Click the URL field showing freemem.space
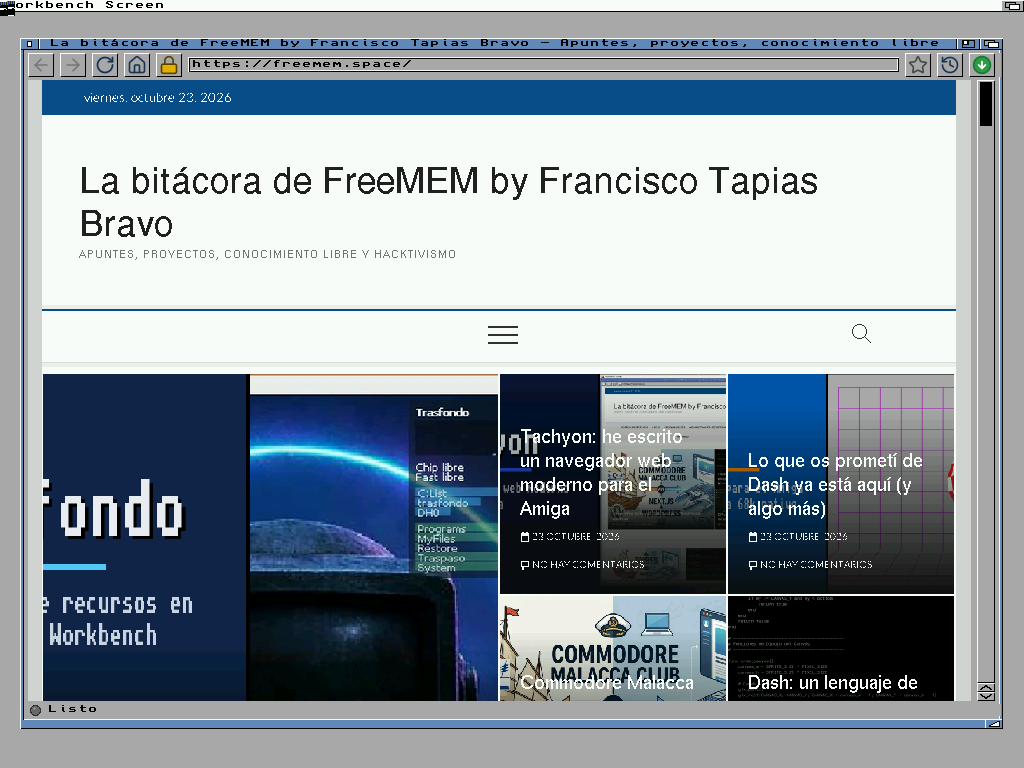This screenshot has width=1024, height=768. coord(543,64)
